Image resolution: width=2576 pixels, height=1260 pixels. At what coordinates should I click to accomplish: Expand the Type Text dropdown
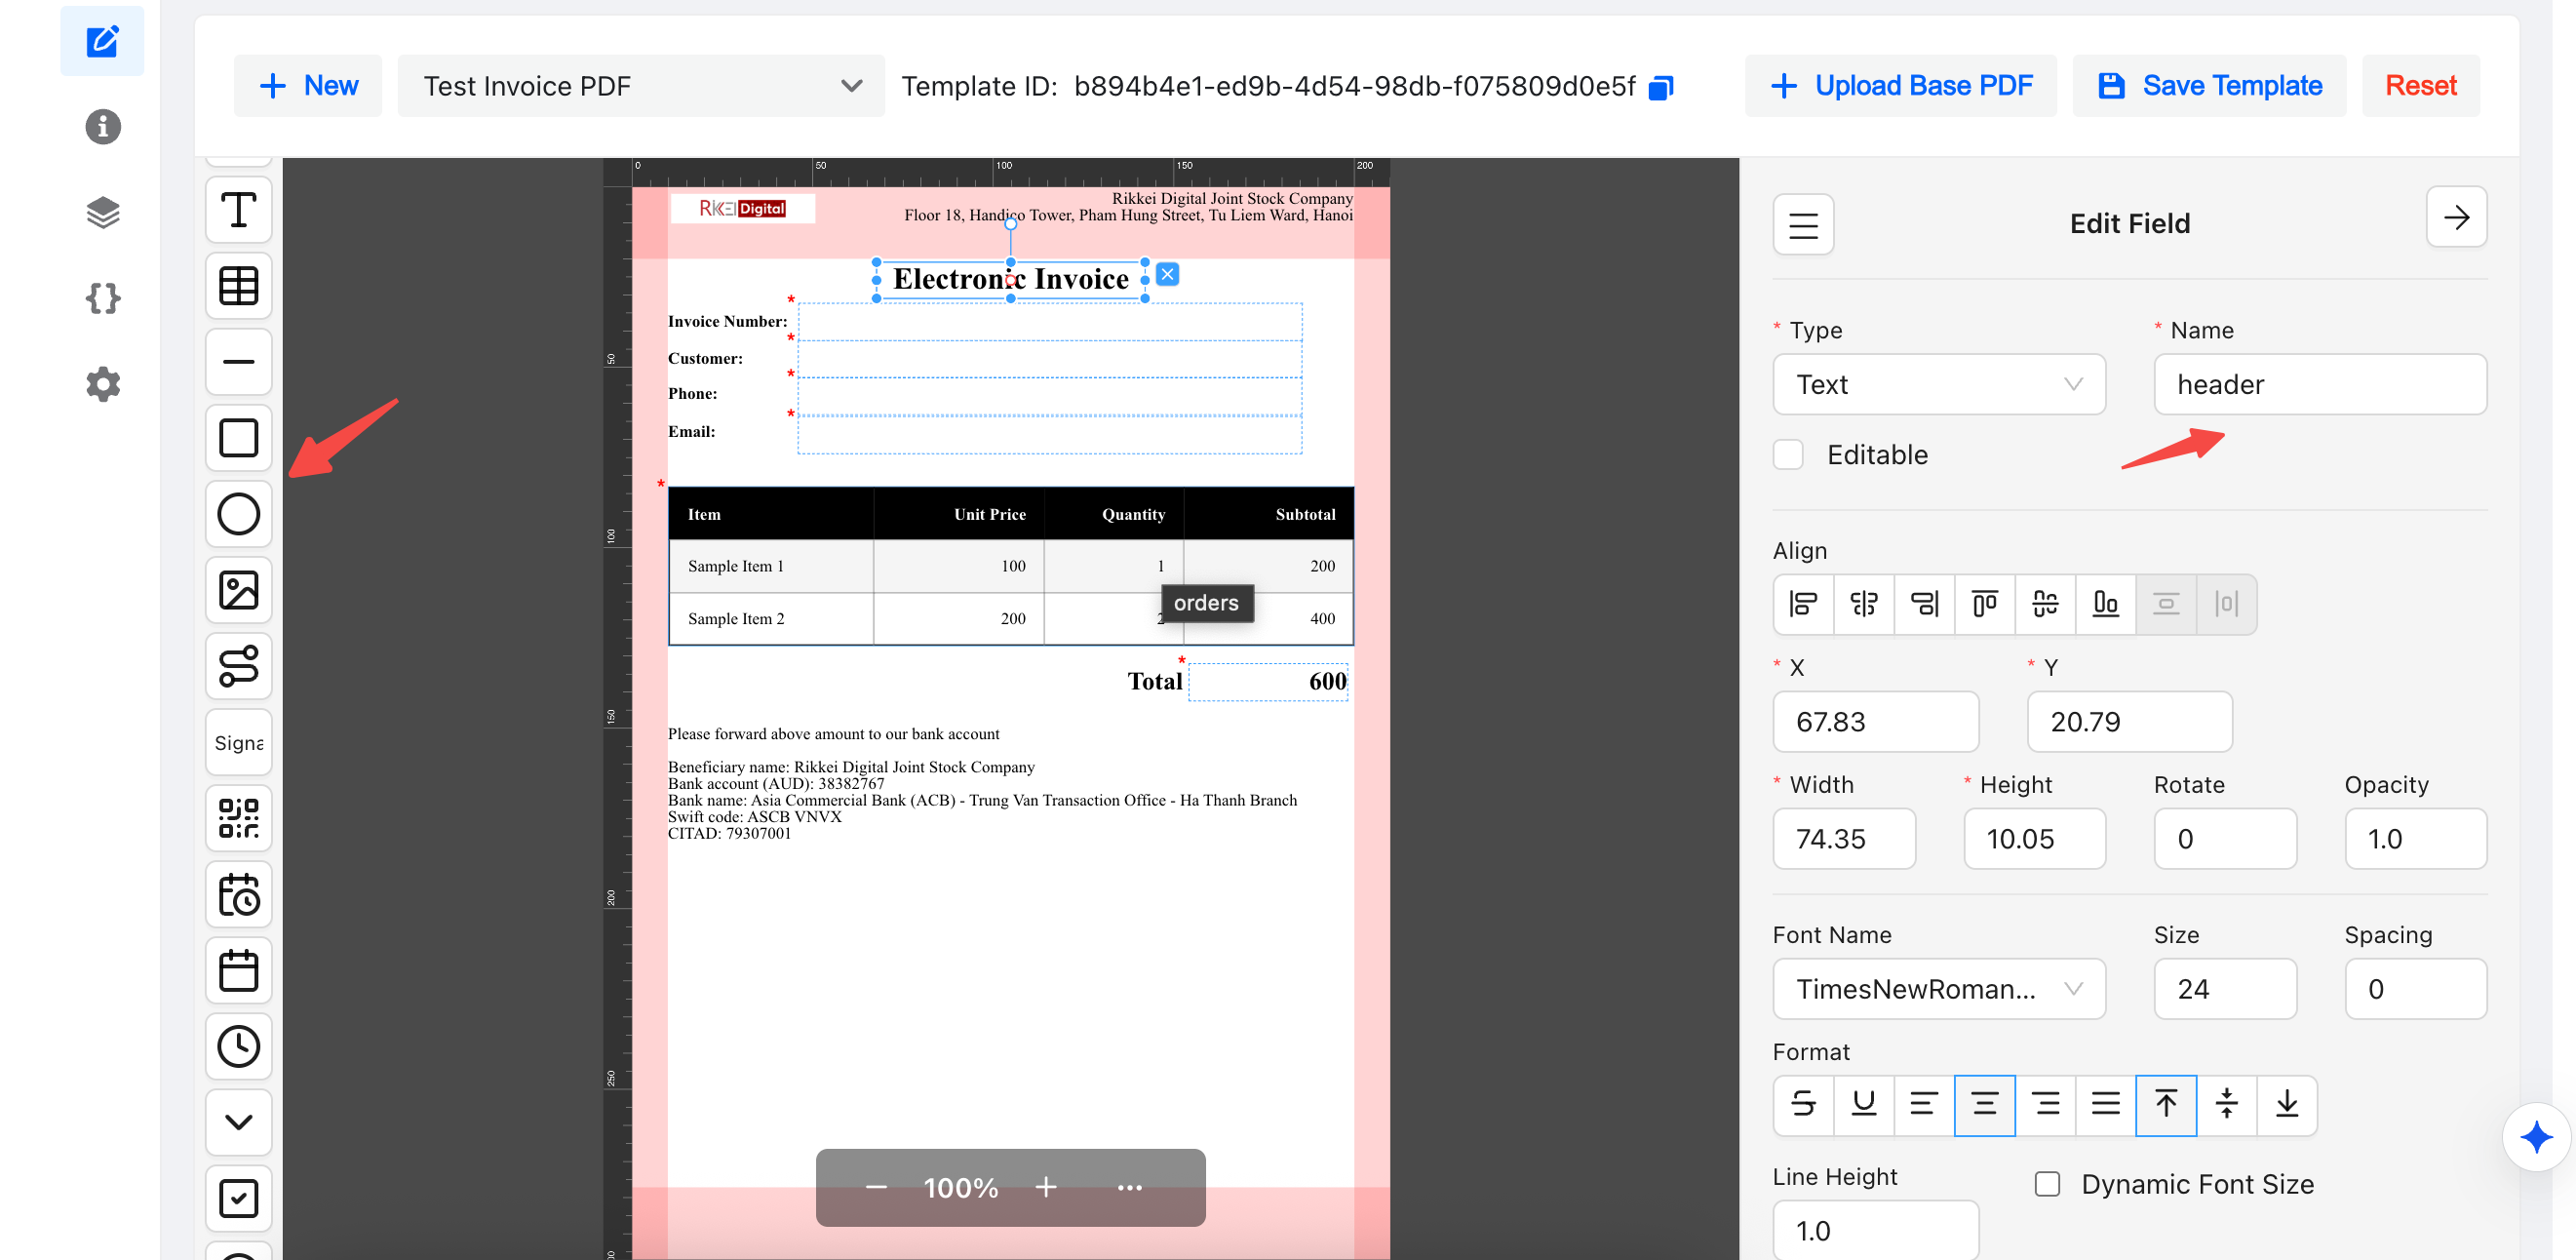coord(1938,384)
